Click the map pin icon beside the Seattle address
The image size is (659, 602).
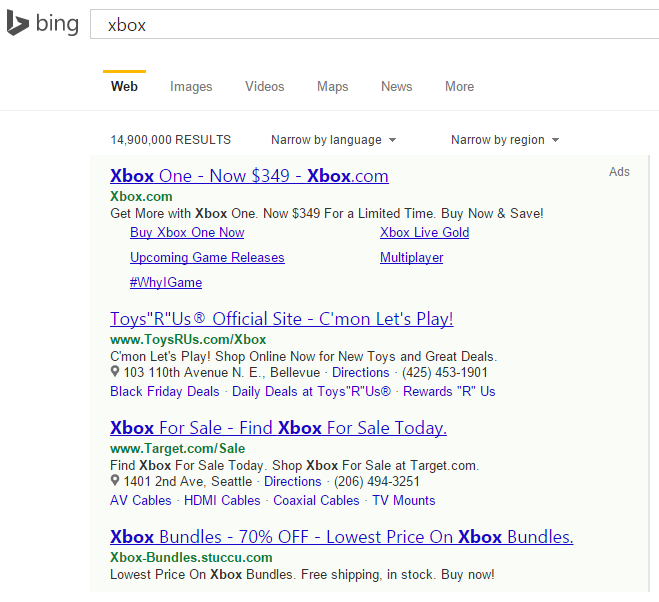115,481
